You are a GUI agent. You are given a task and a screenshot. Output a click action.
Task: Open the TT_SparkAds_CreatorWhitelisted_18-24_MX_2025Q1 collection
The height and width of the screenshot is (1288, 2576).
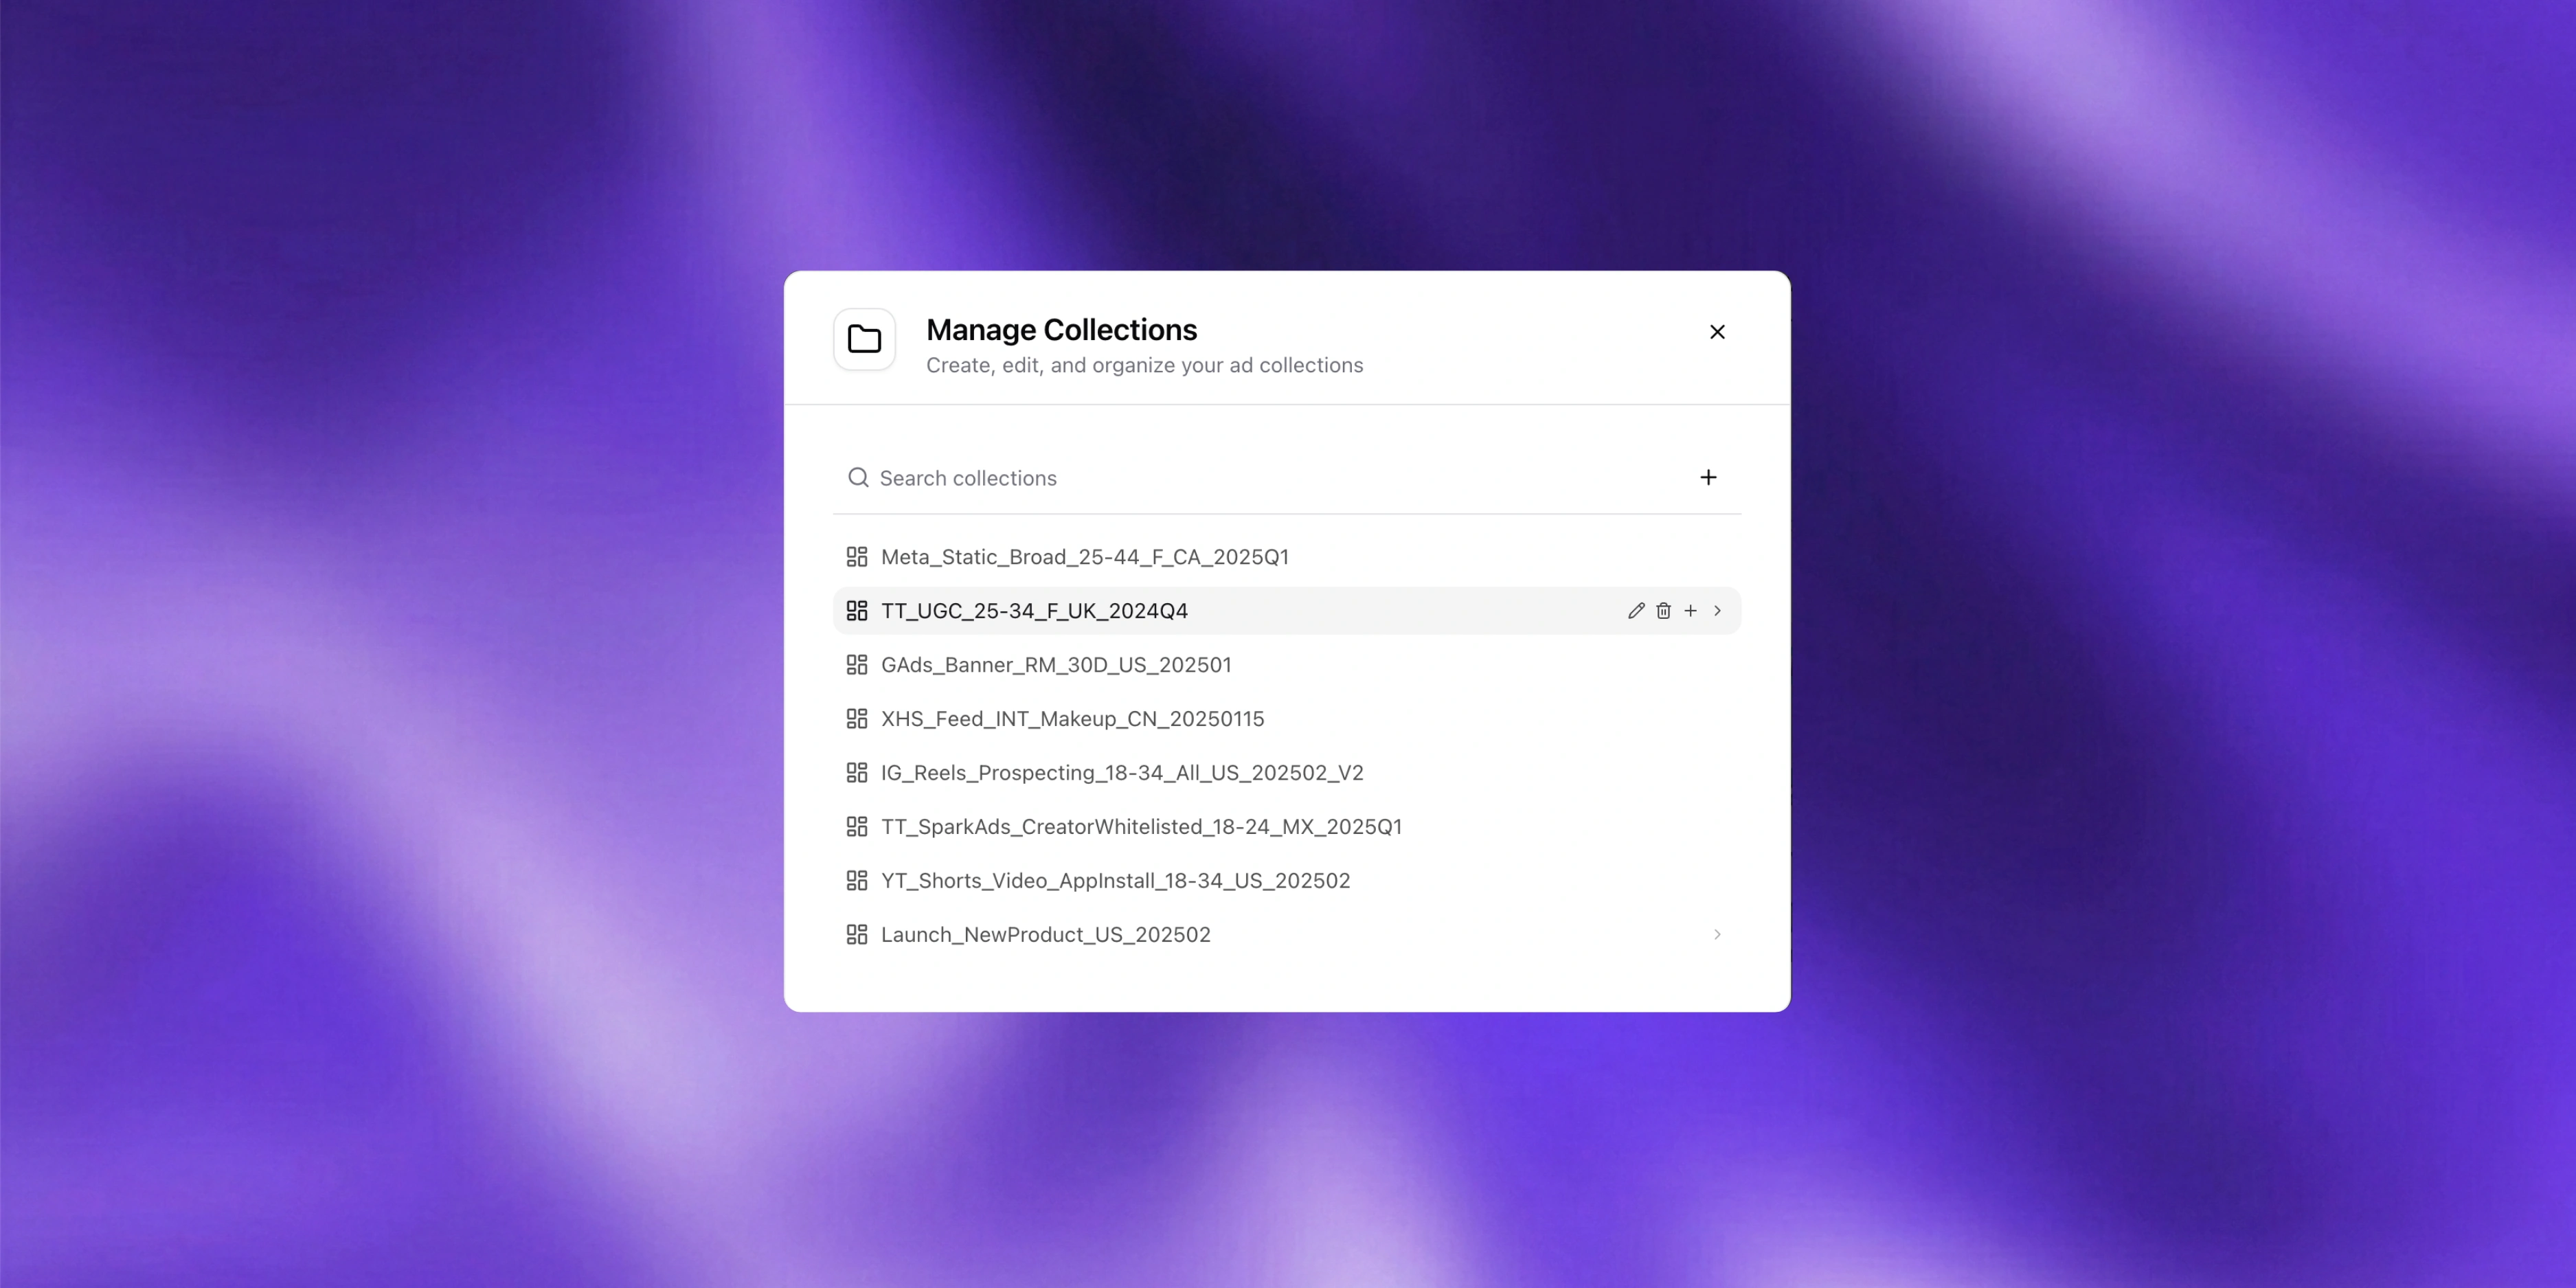(1141, 826)
